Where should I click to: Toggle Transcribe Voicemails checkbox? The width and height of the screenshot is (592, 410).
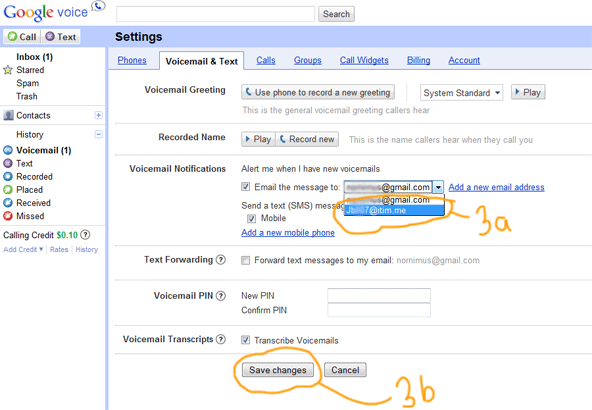pyautogui.click(x=245, y=340)
